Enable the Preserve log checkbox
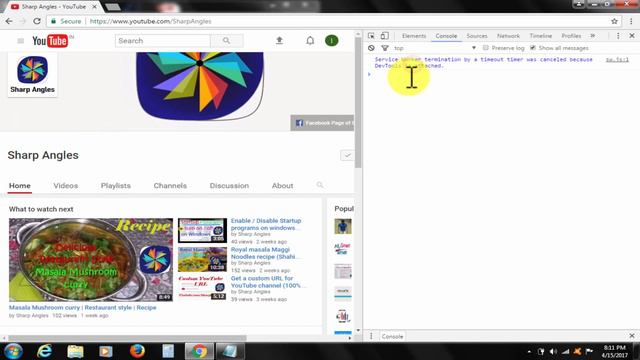This screenshot has width=640, height=360. (485, 48)
